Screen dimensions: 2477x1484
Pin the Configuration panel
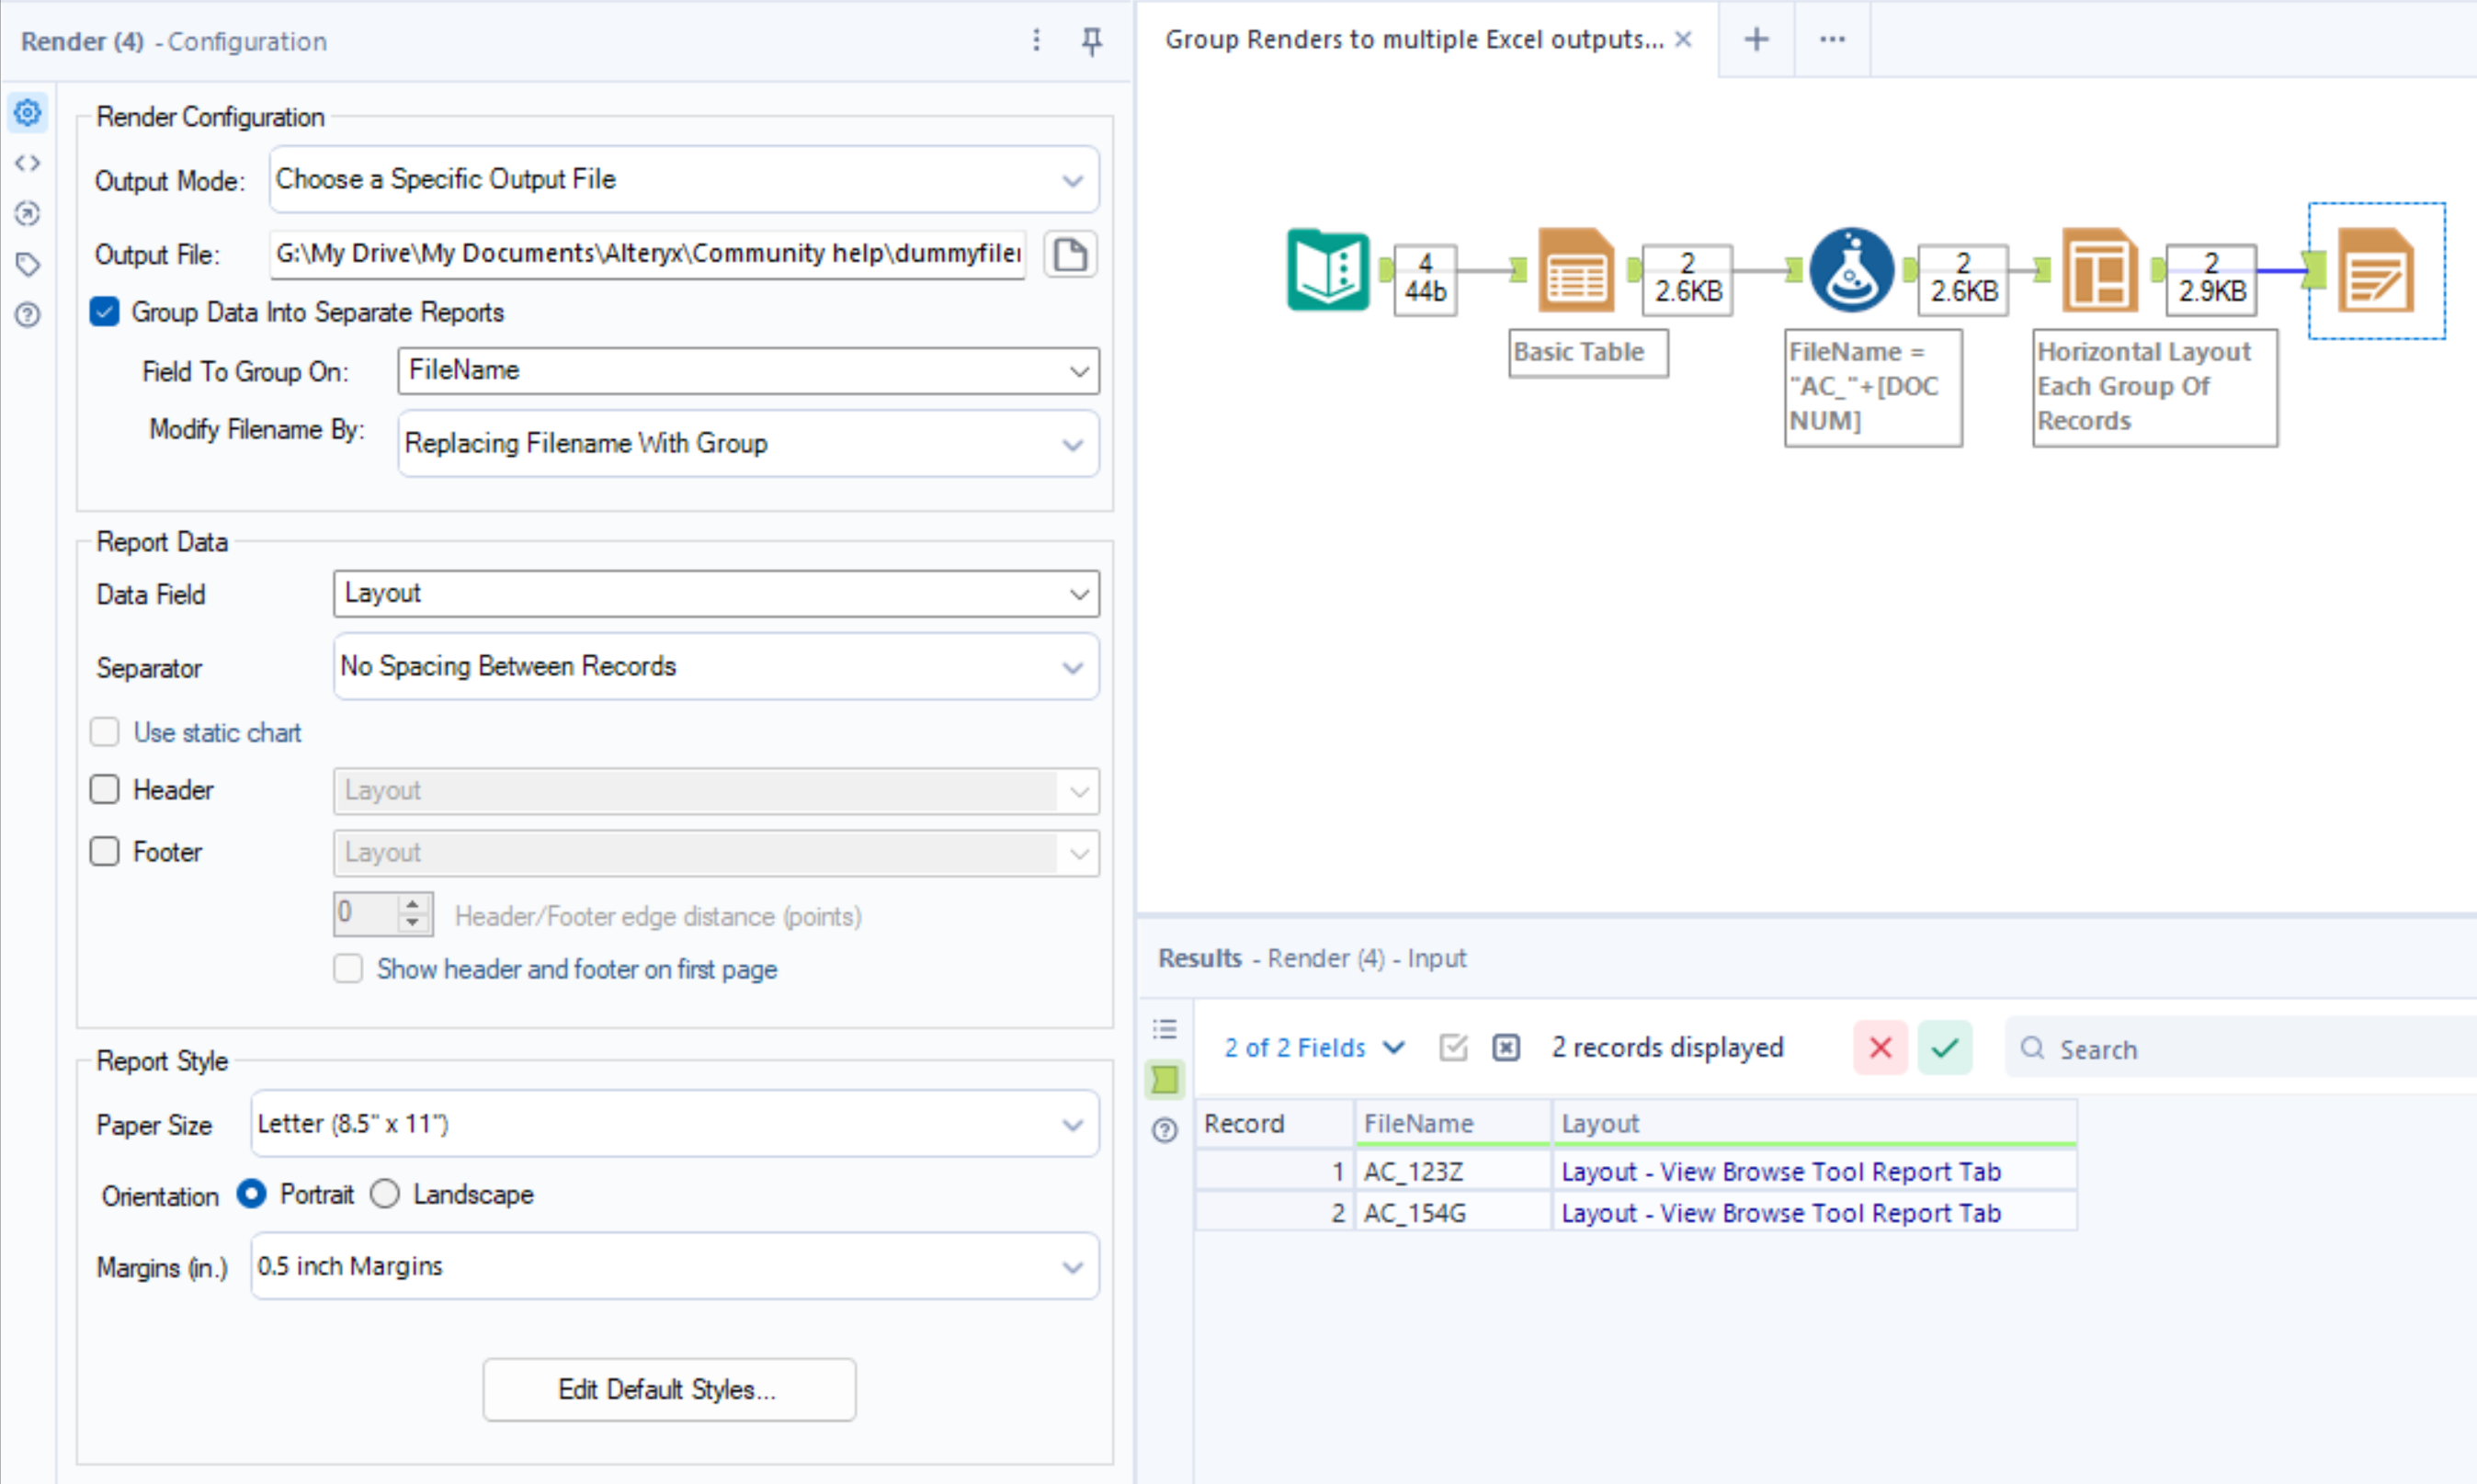[x=1091, y=41]
